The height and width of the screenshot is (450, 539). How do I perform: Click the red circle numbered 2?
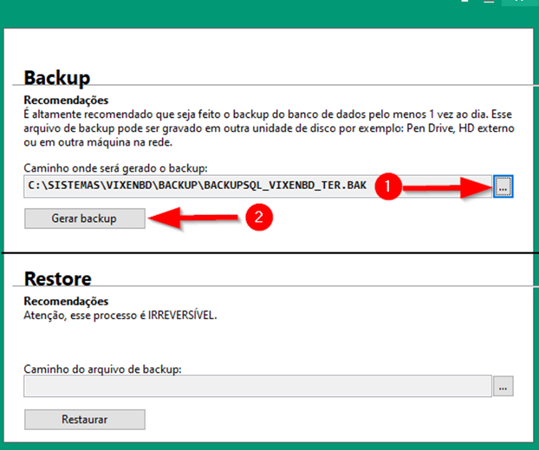(x=259, y=217)
